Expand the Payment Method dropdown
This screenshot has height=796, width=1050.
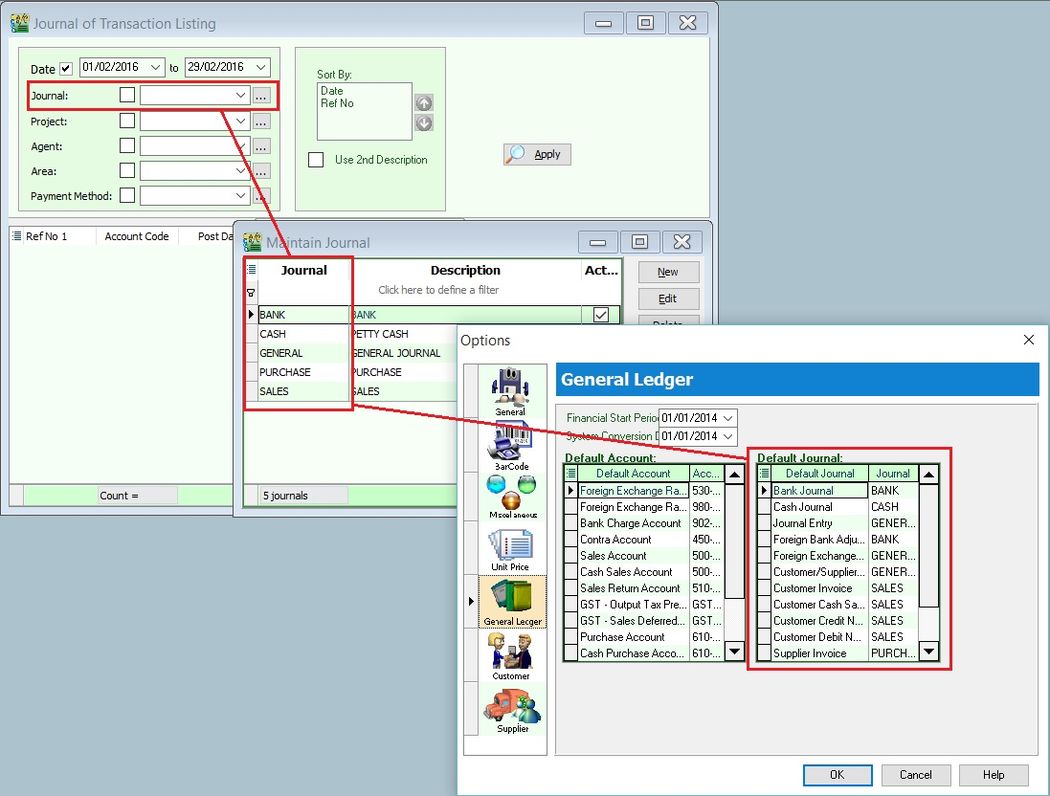240,196
